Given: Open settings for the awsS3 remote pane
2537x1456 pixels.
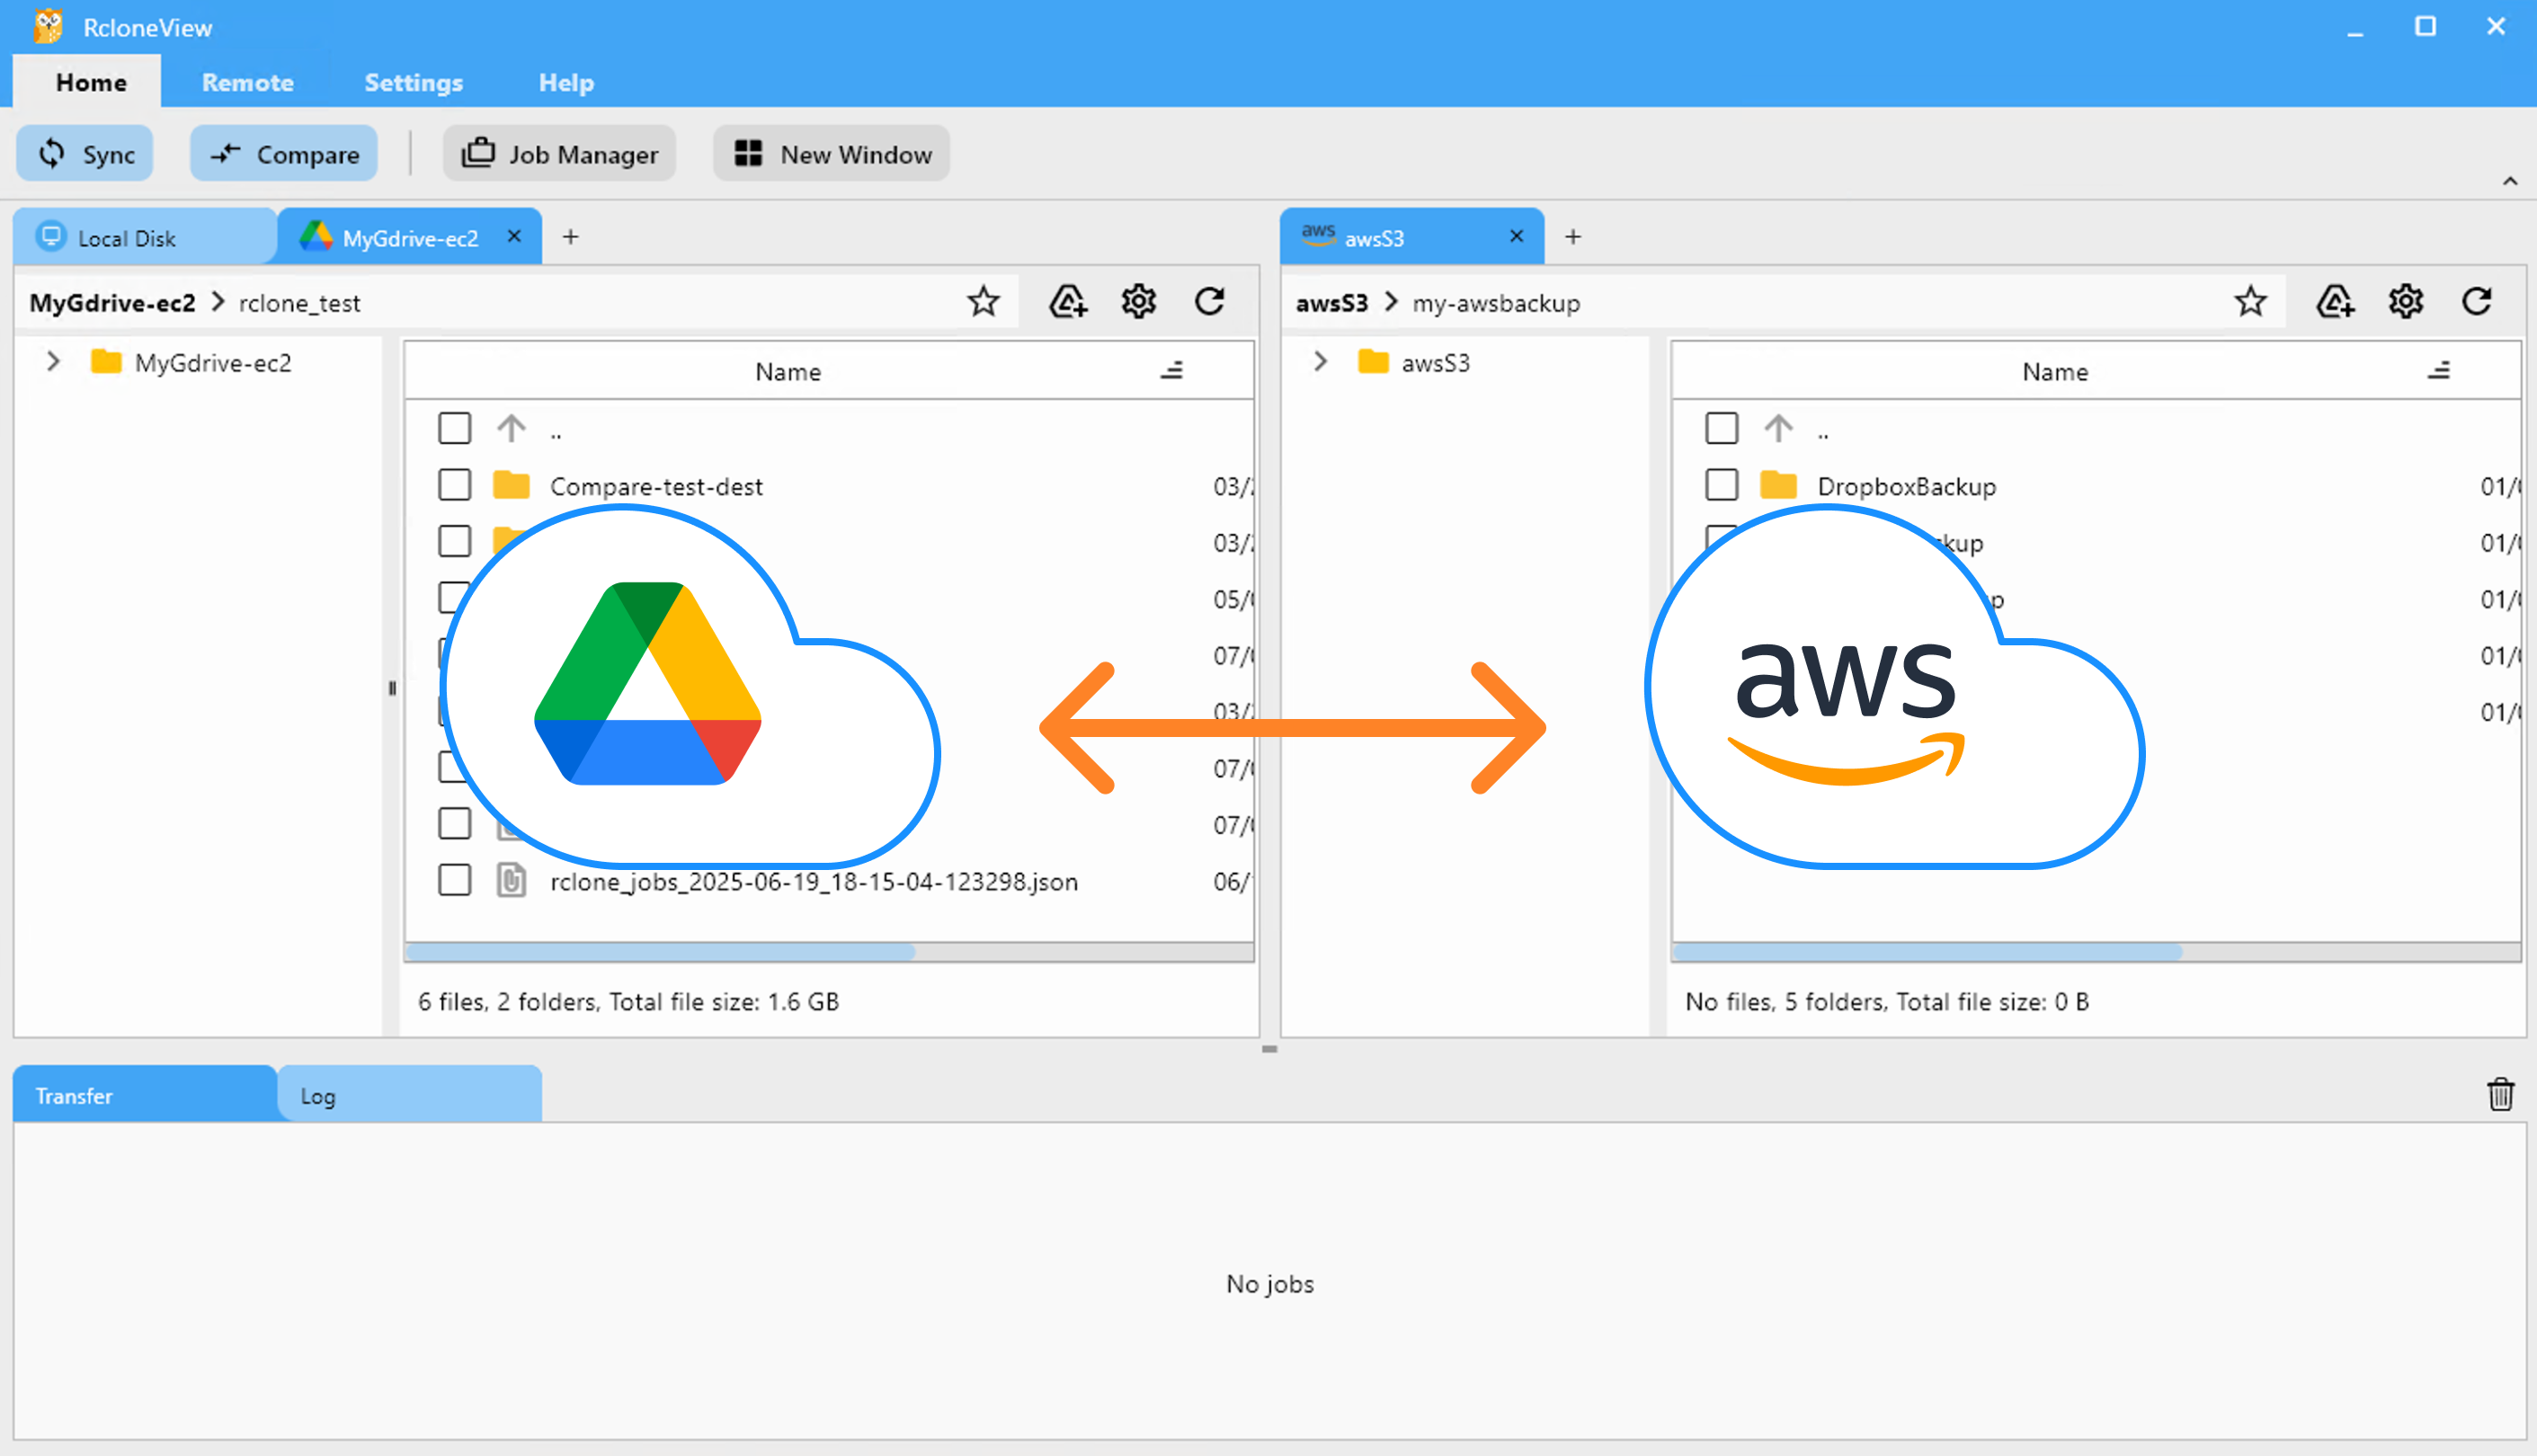Looking at the screenshot, I should [x=2406, y=301].
